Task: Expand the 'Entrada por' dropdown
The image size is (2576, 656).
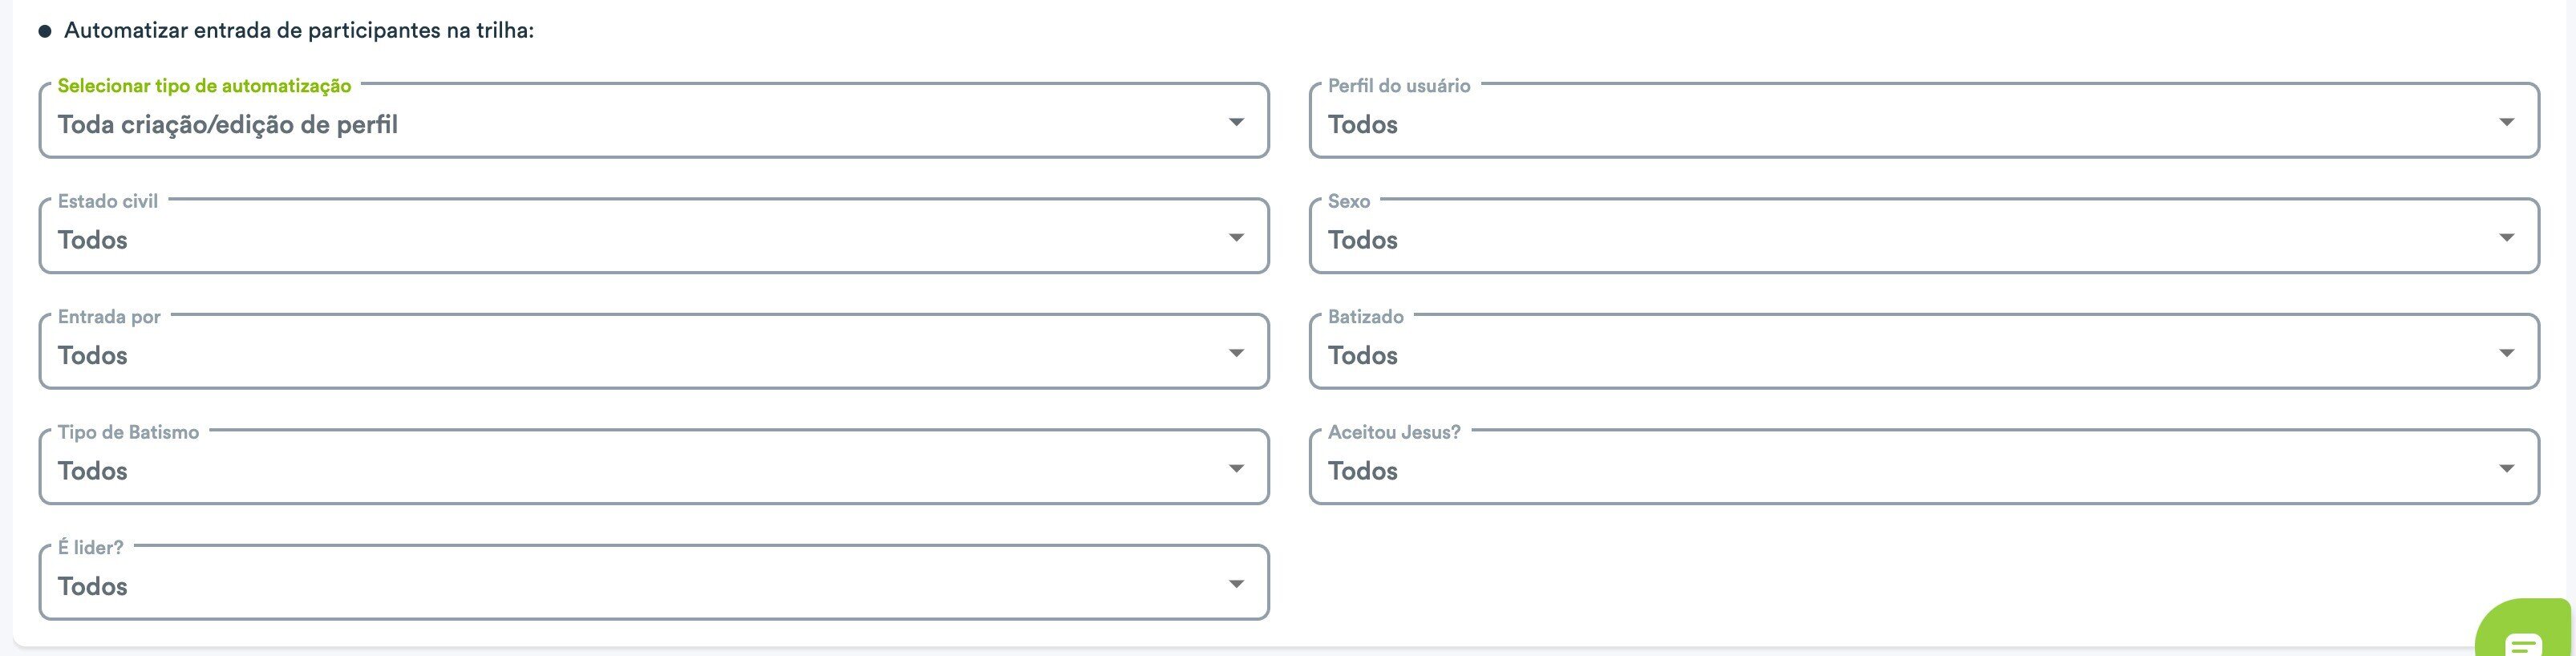Action: point(654,352)
